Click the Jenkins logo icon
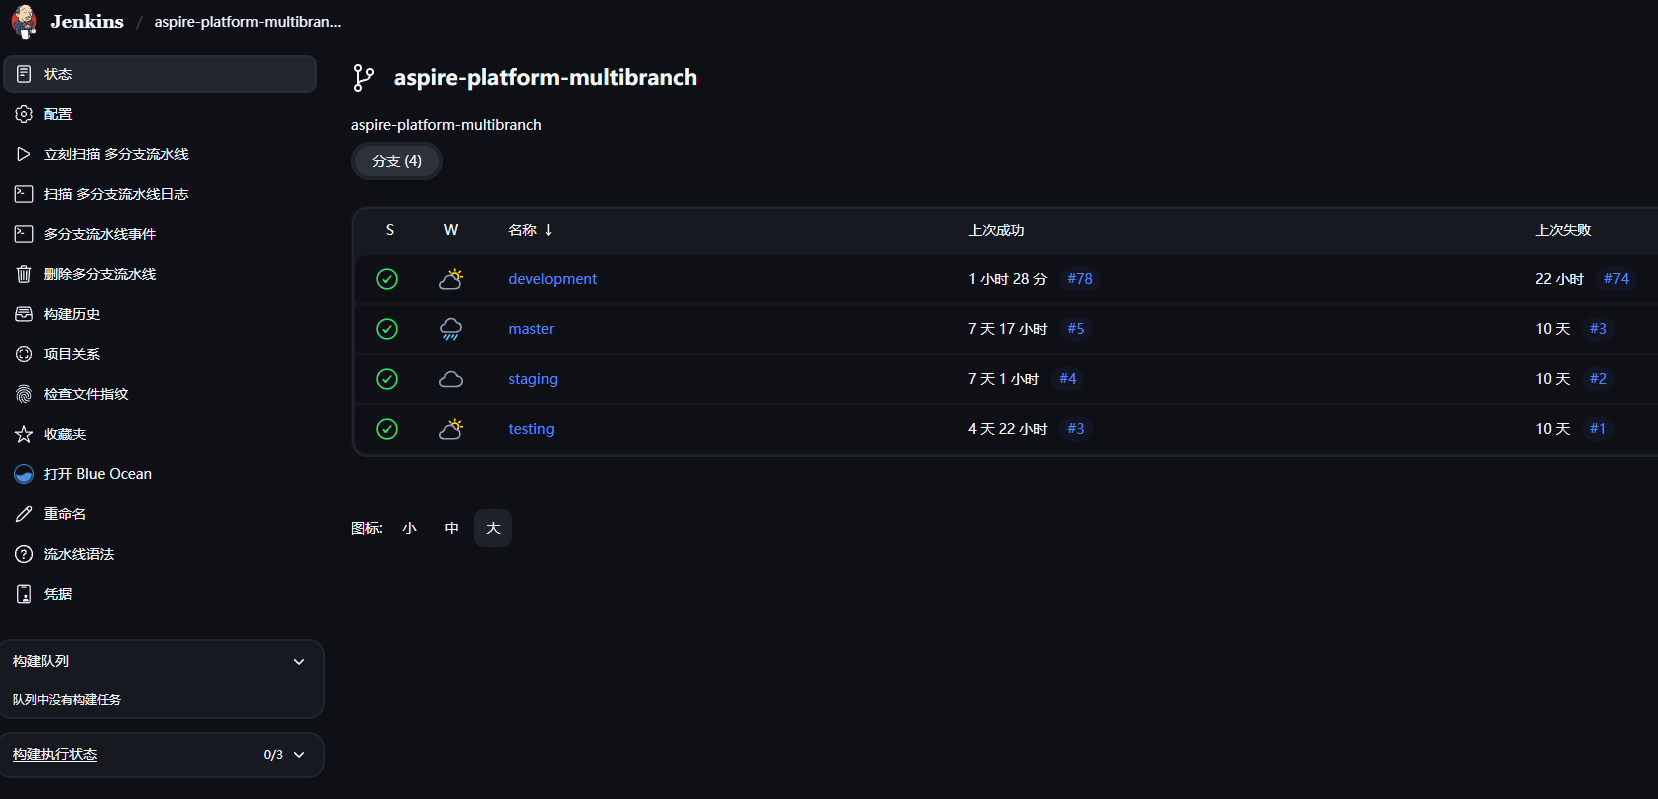 25,21
